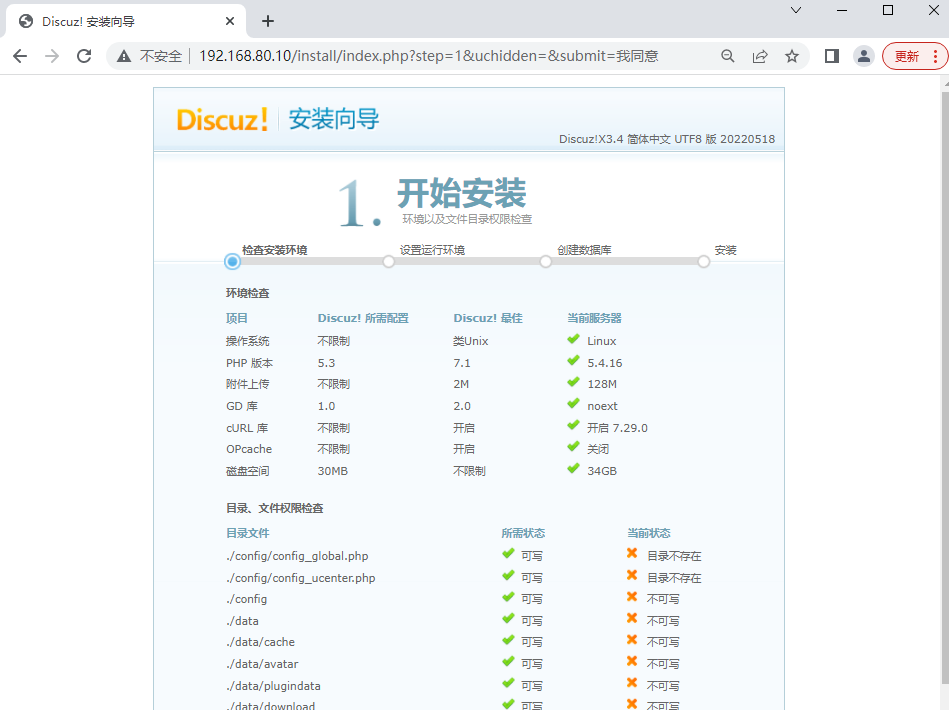Click the ./config/config_ucenter.php file path
The height and width of the screenshot is (710, 949).
tap(301, 578)
